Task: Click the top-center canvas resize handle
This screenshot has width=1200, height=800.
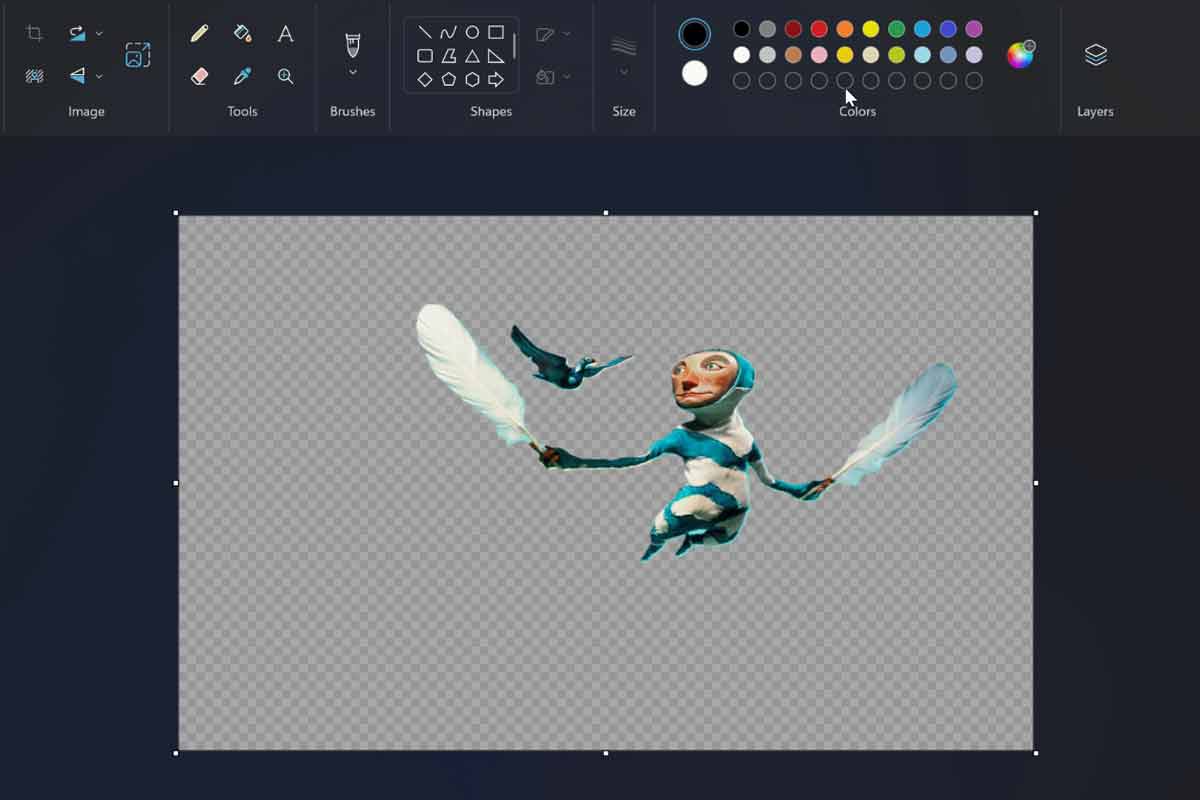Action: (606, 213)
